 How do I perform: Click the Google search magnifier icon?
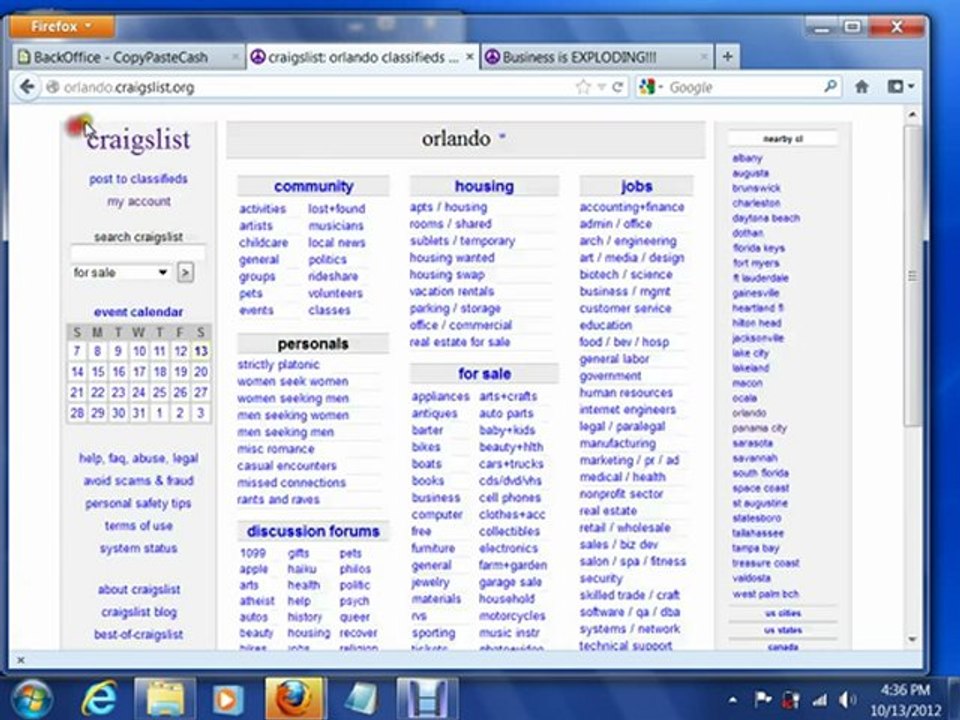click(x=830, y=86)
